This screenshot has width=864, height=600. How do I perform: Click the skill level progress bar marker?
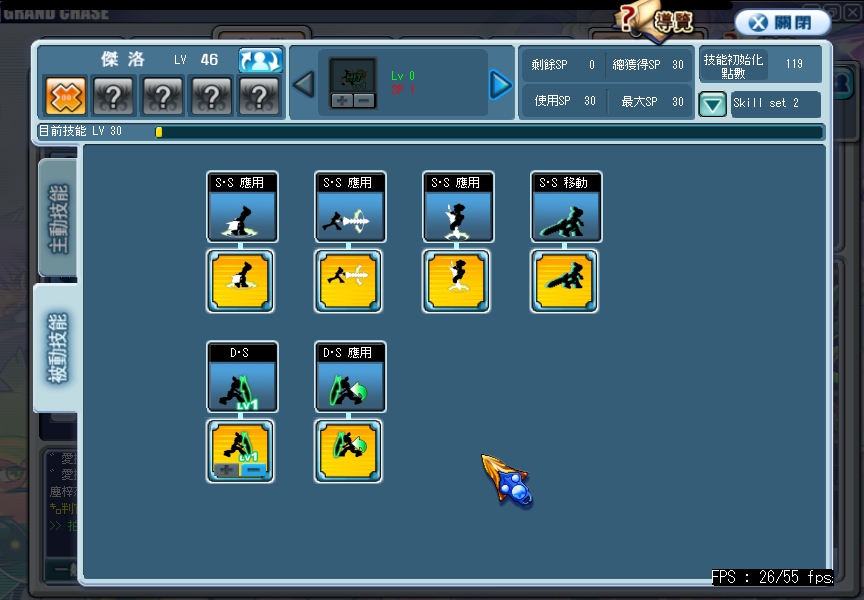[x=159, y=132]
